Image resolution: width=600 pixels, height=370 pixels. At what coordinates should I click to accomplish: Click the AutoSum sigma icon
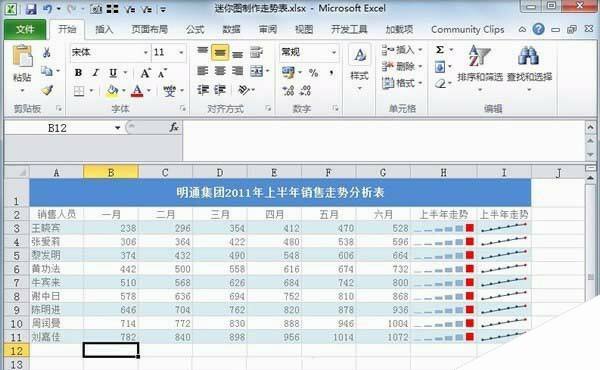point(440,50)
